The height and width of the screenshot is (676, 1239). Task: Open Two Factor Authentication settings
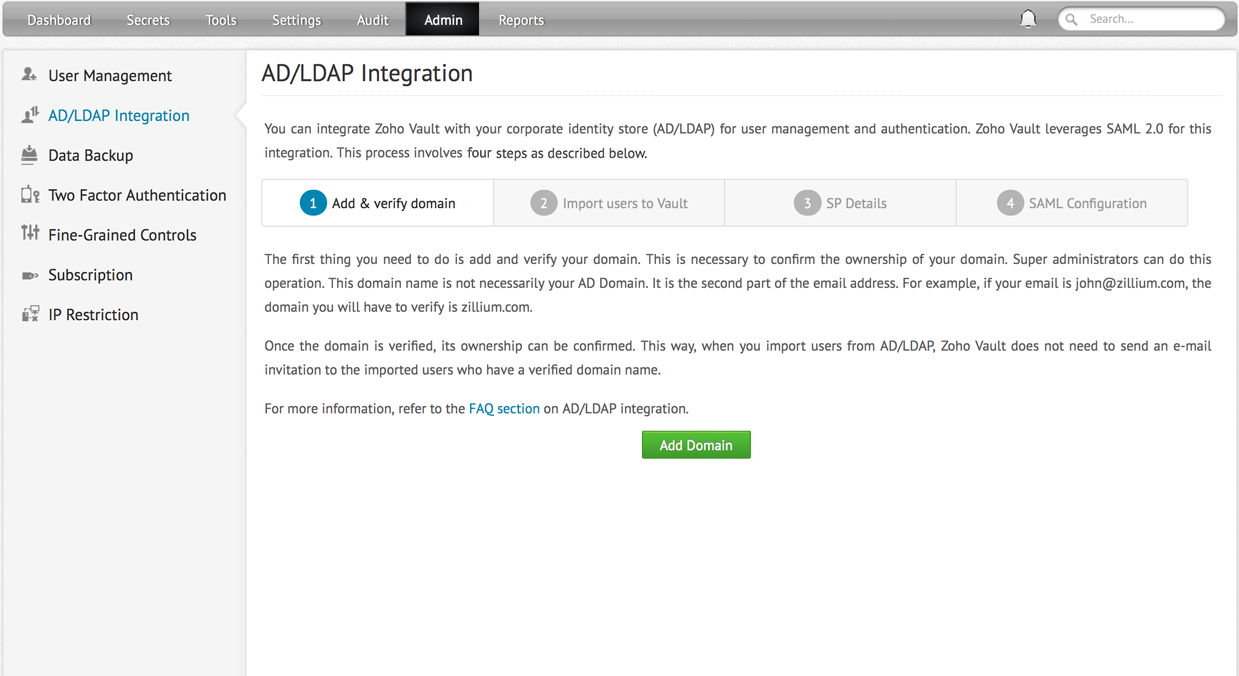[137, 195]
